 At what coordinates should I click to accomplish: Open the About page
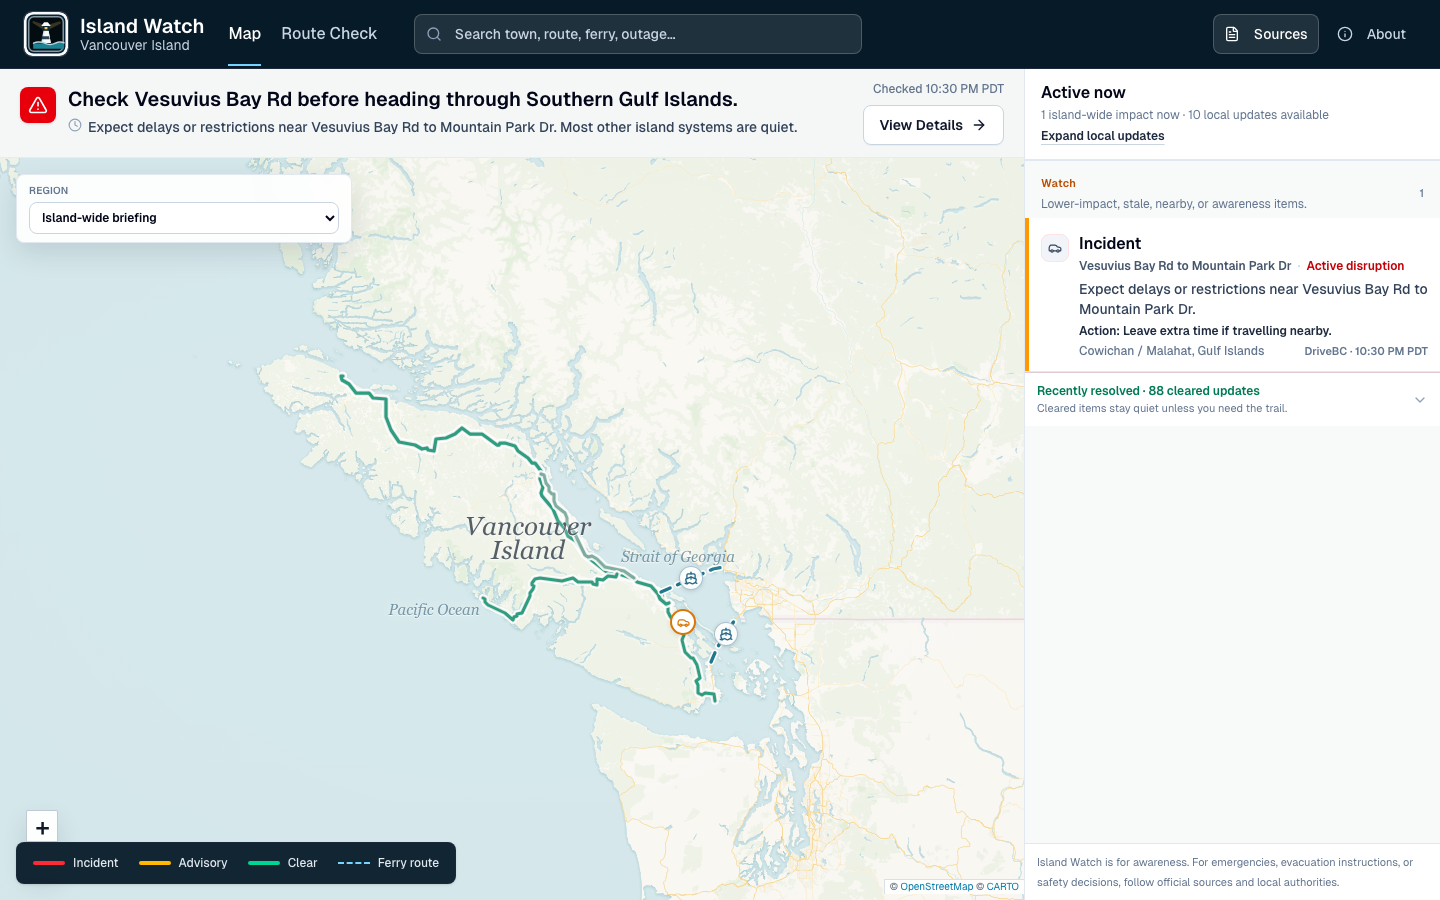(1372, 34)
